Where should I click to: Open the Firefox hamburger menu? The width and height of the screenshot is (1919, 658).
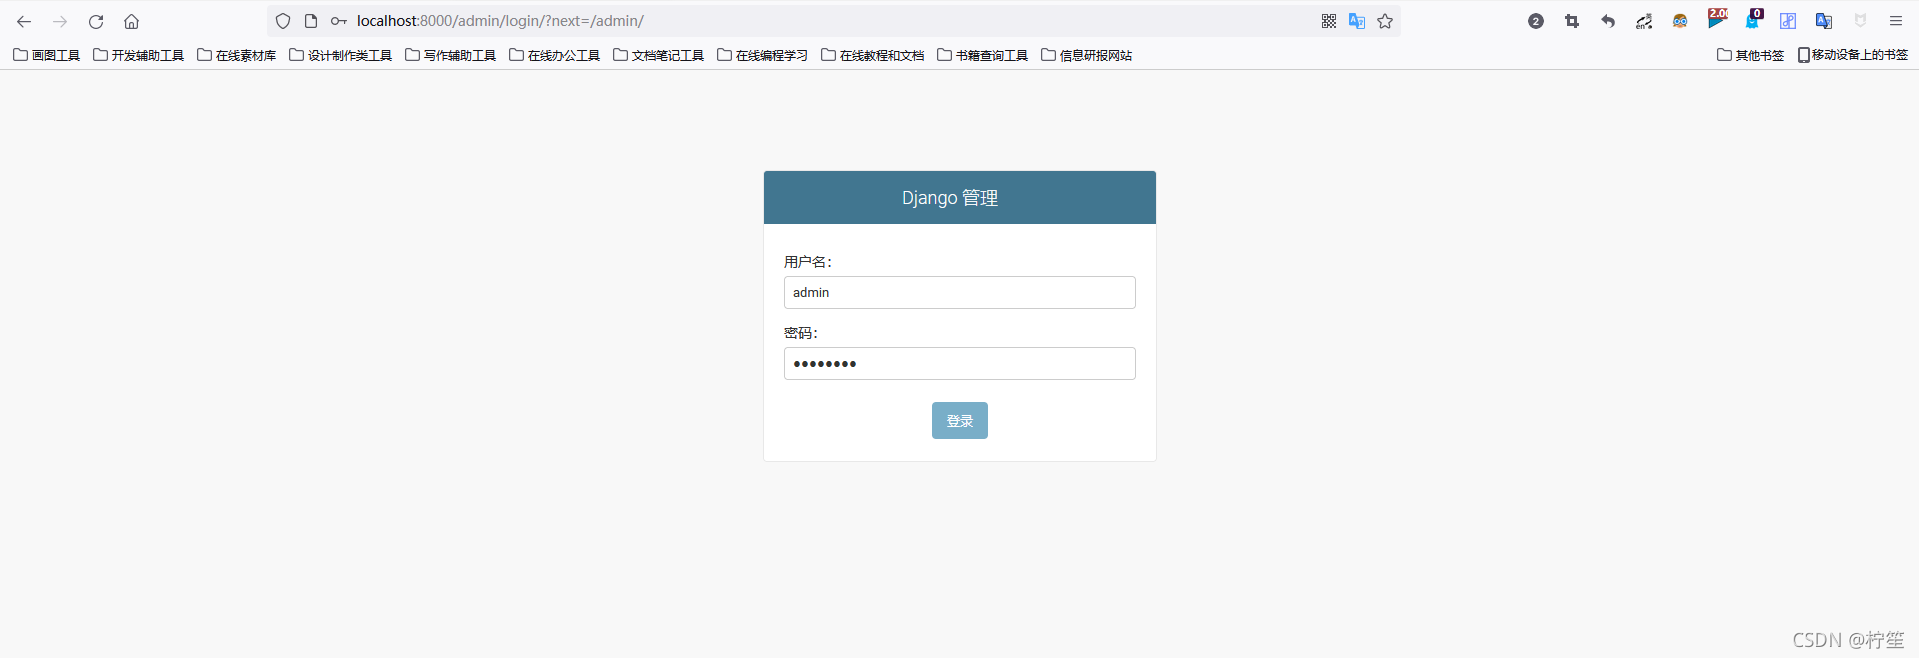(x=1896, y=21)
